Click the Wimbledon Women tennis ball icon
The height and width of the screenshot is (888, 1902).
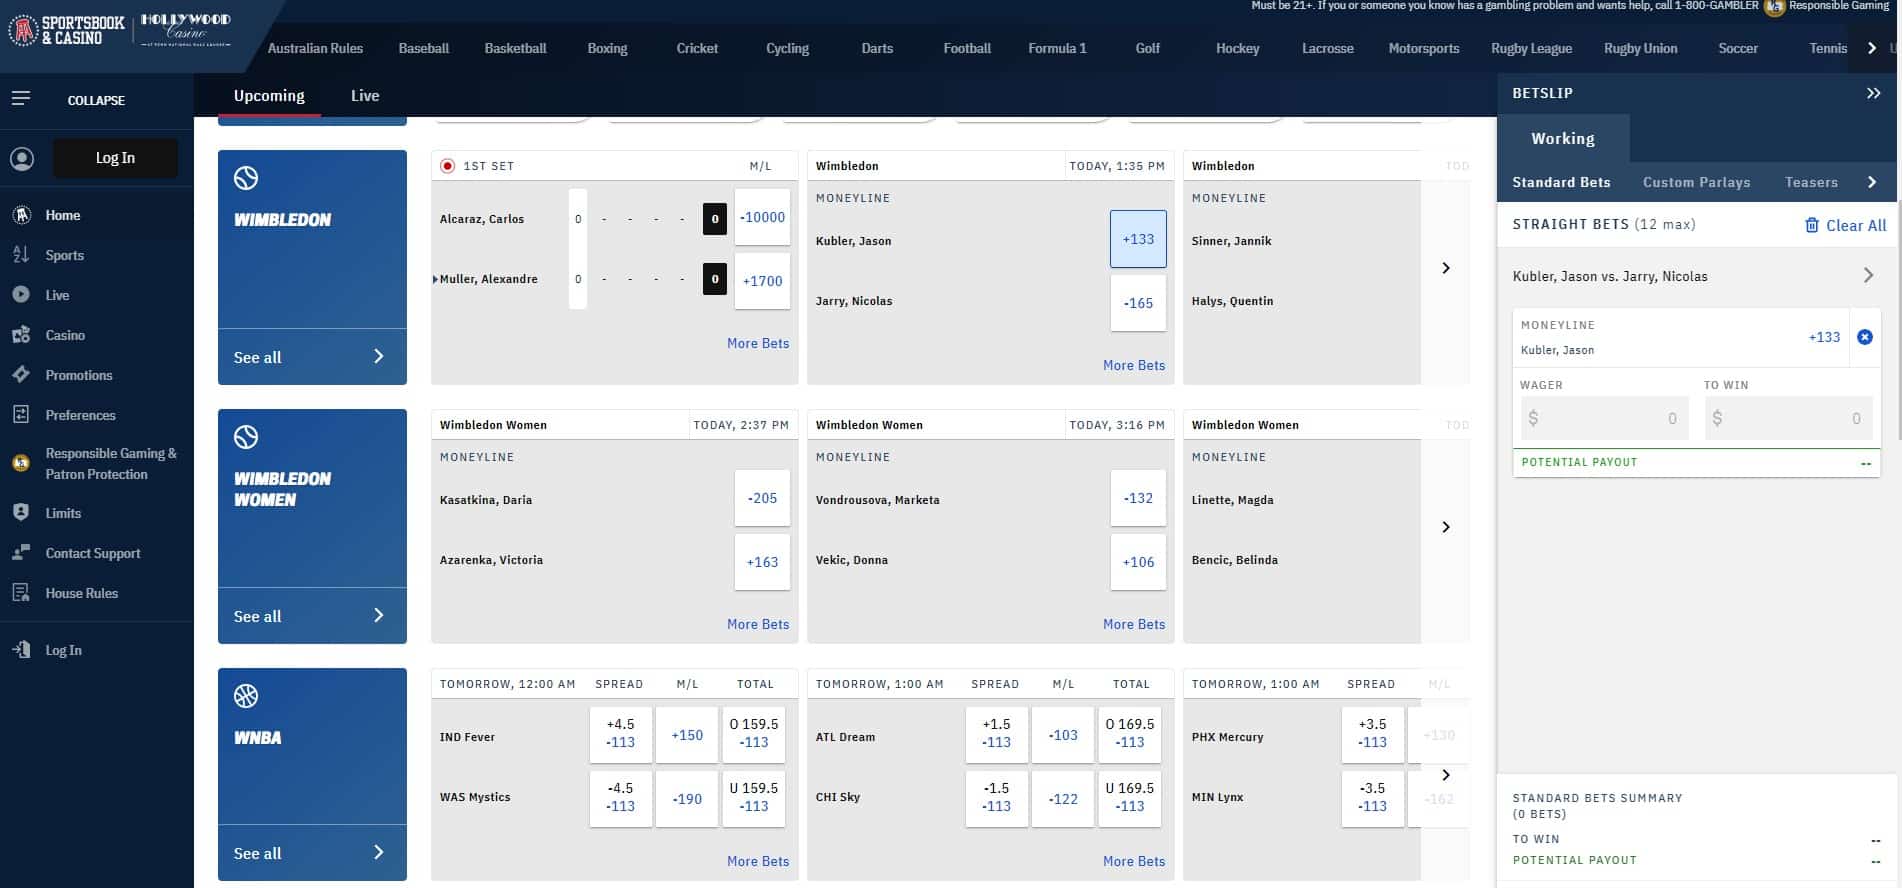246,437
